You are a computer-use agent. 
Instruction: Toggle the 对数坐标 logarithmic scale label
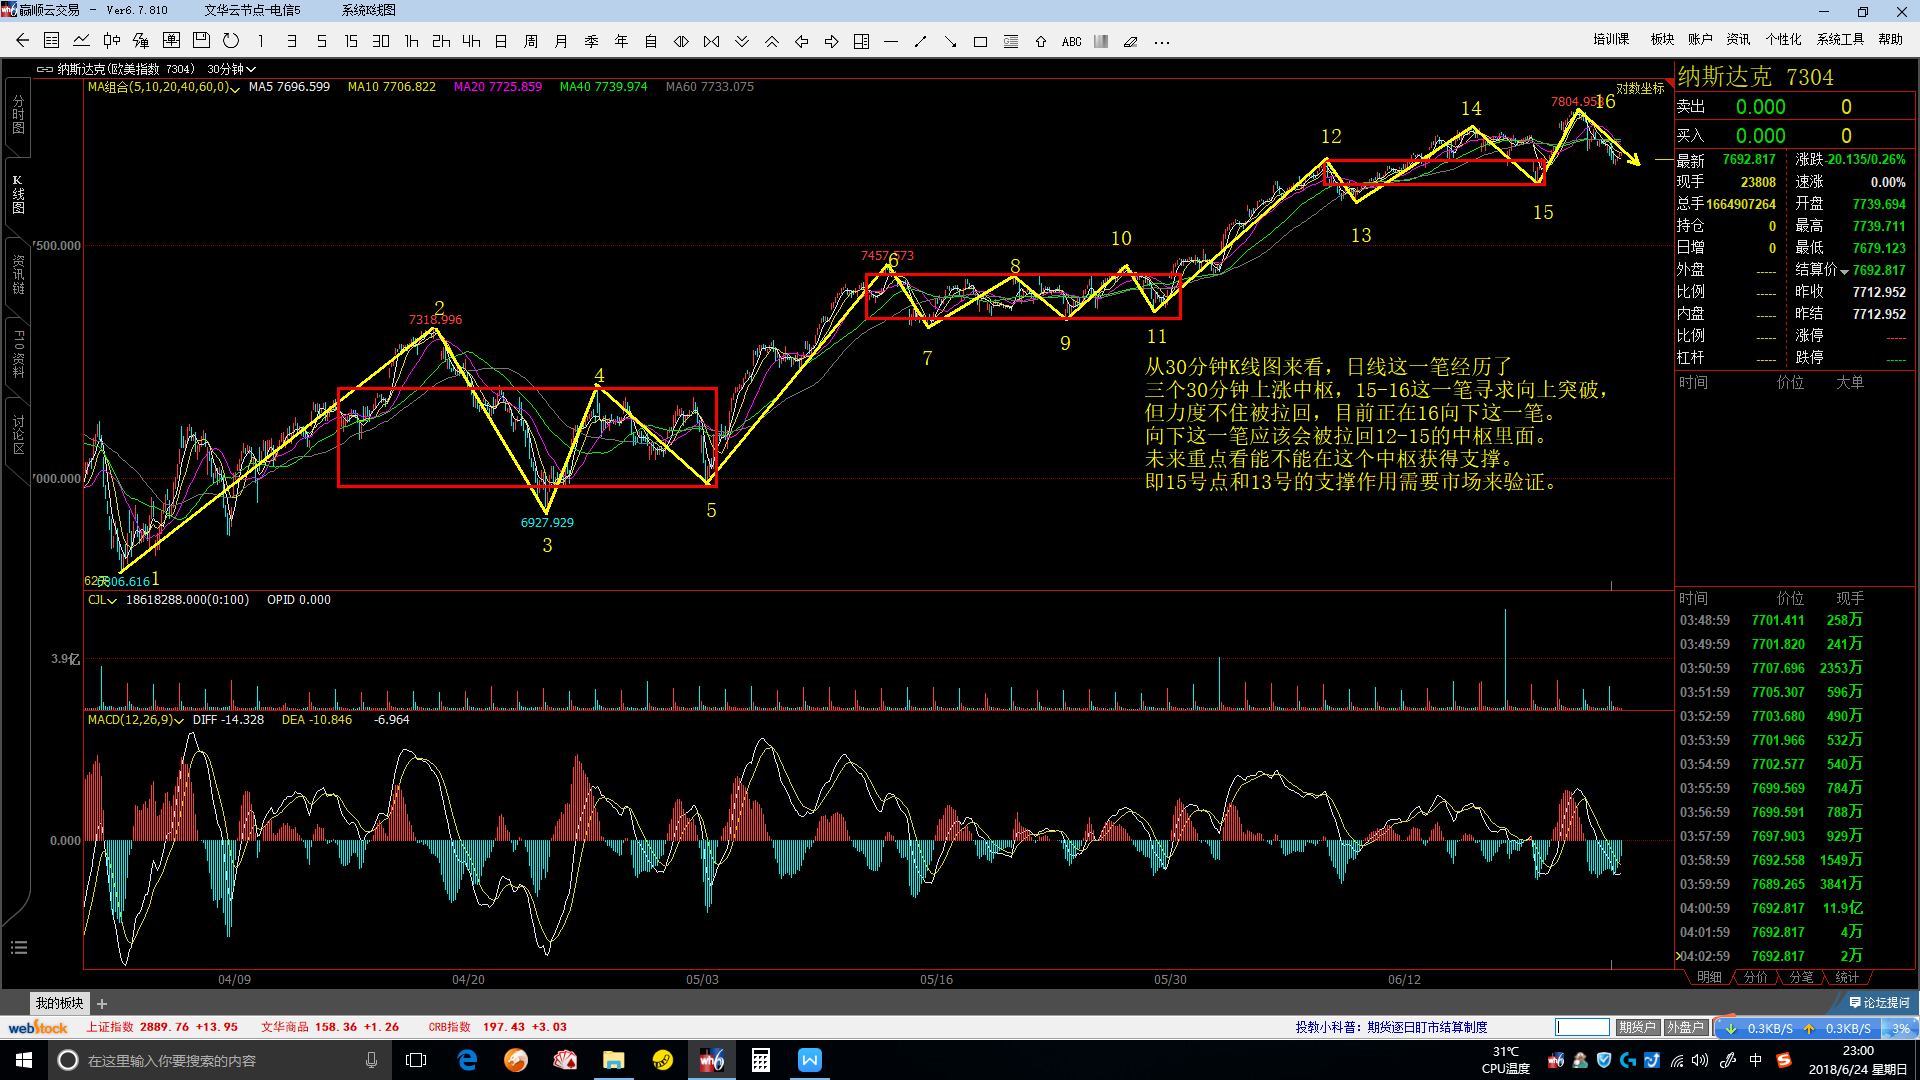(1640, 89)
